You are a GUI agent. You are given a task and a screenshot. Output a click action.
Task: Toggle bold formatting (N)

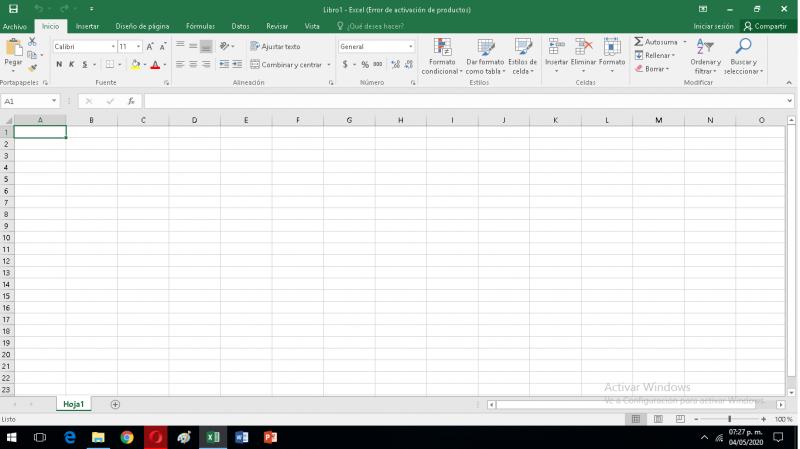(59, 64)
